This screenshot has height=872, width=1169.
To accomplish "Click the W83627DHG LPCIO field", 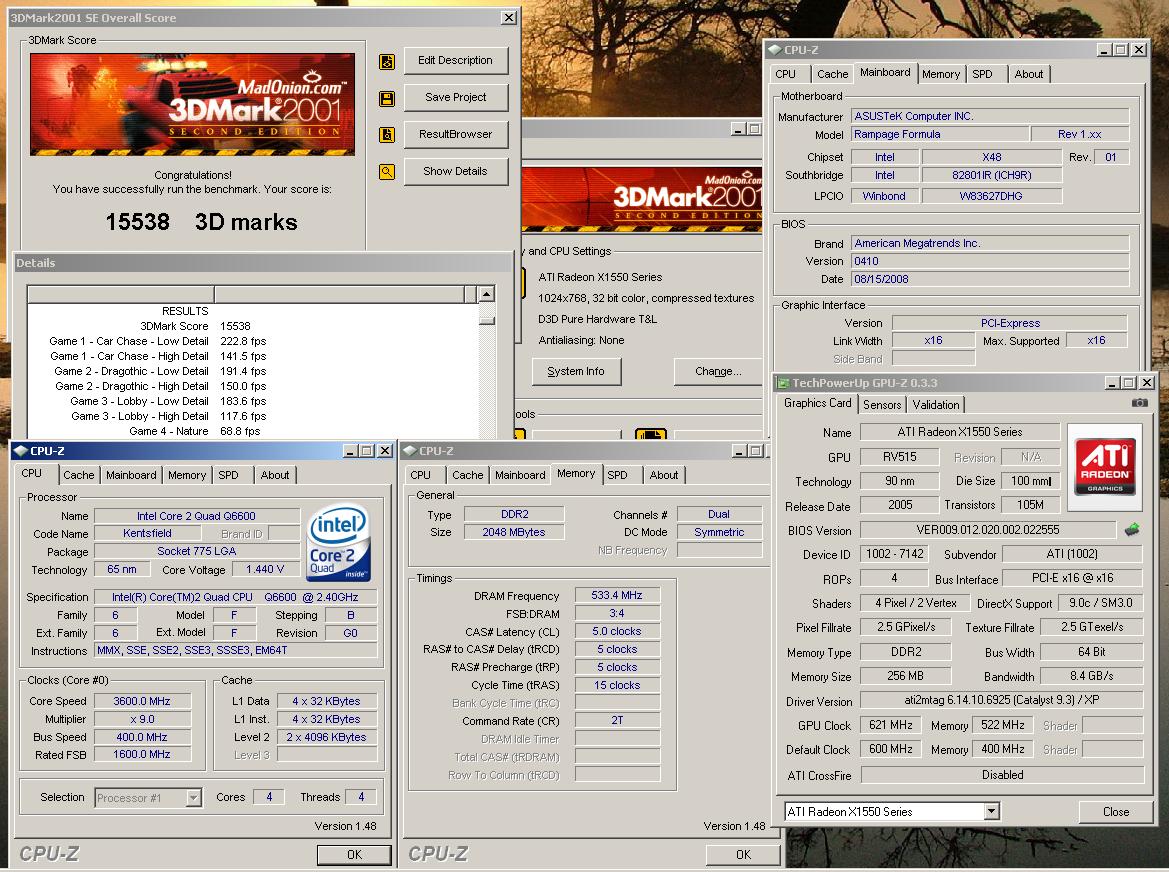I will tap(992, 196).
